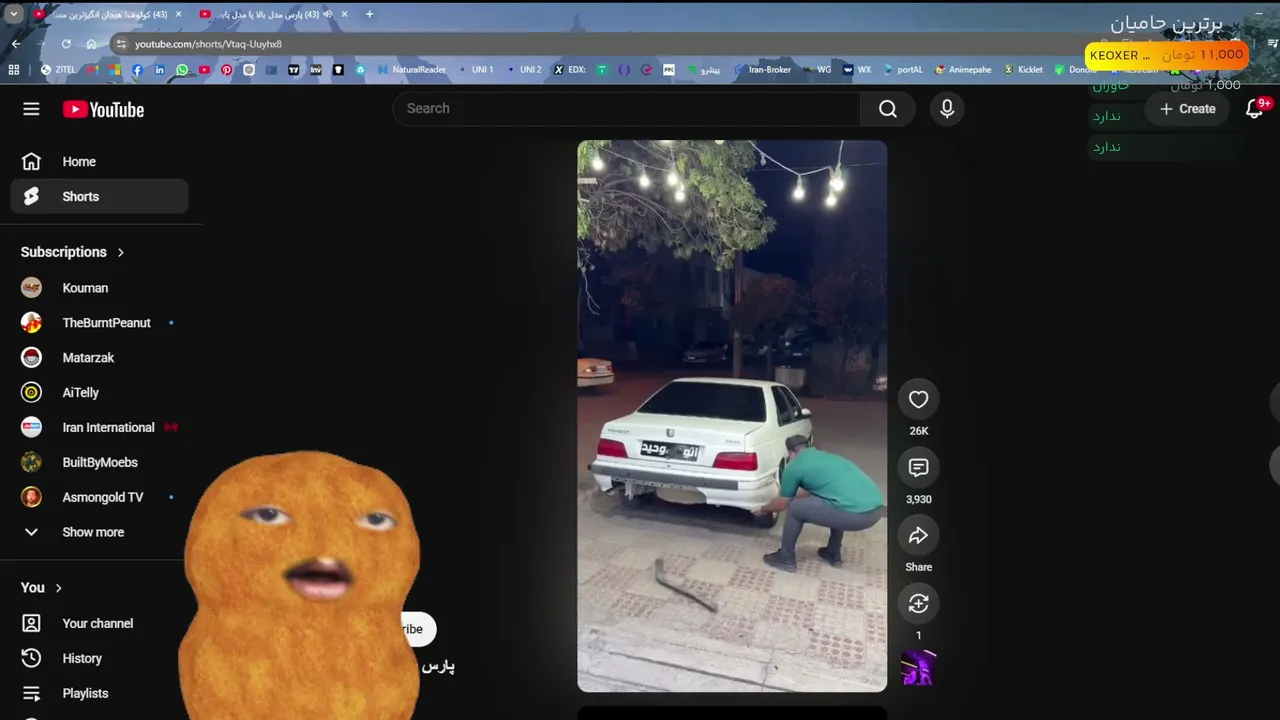Image resolution: width=1280 pixels, height=720 pixels.
Task: Open the portAL bookmark
Action: click(903, 70)
